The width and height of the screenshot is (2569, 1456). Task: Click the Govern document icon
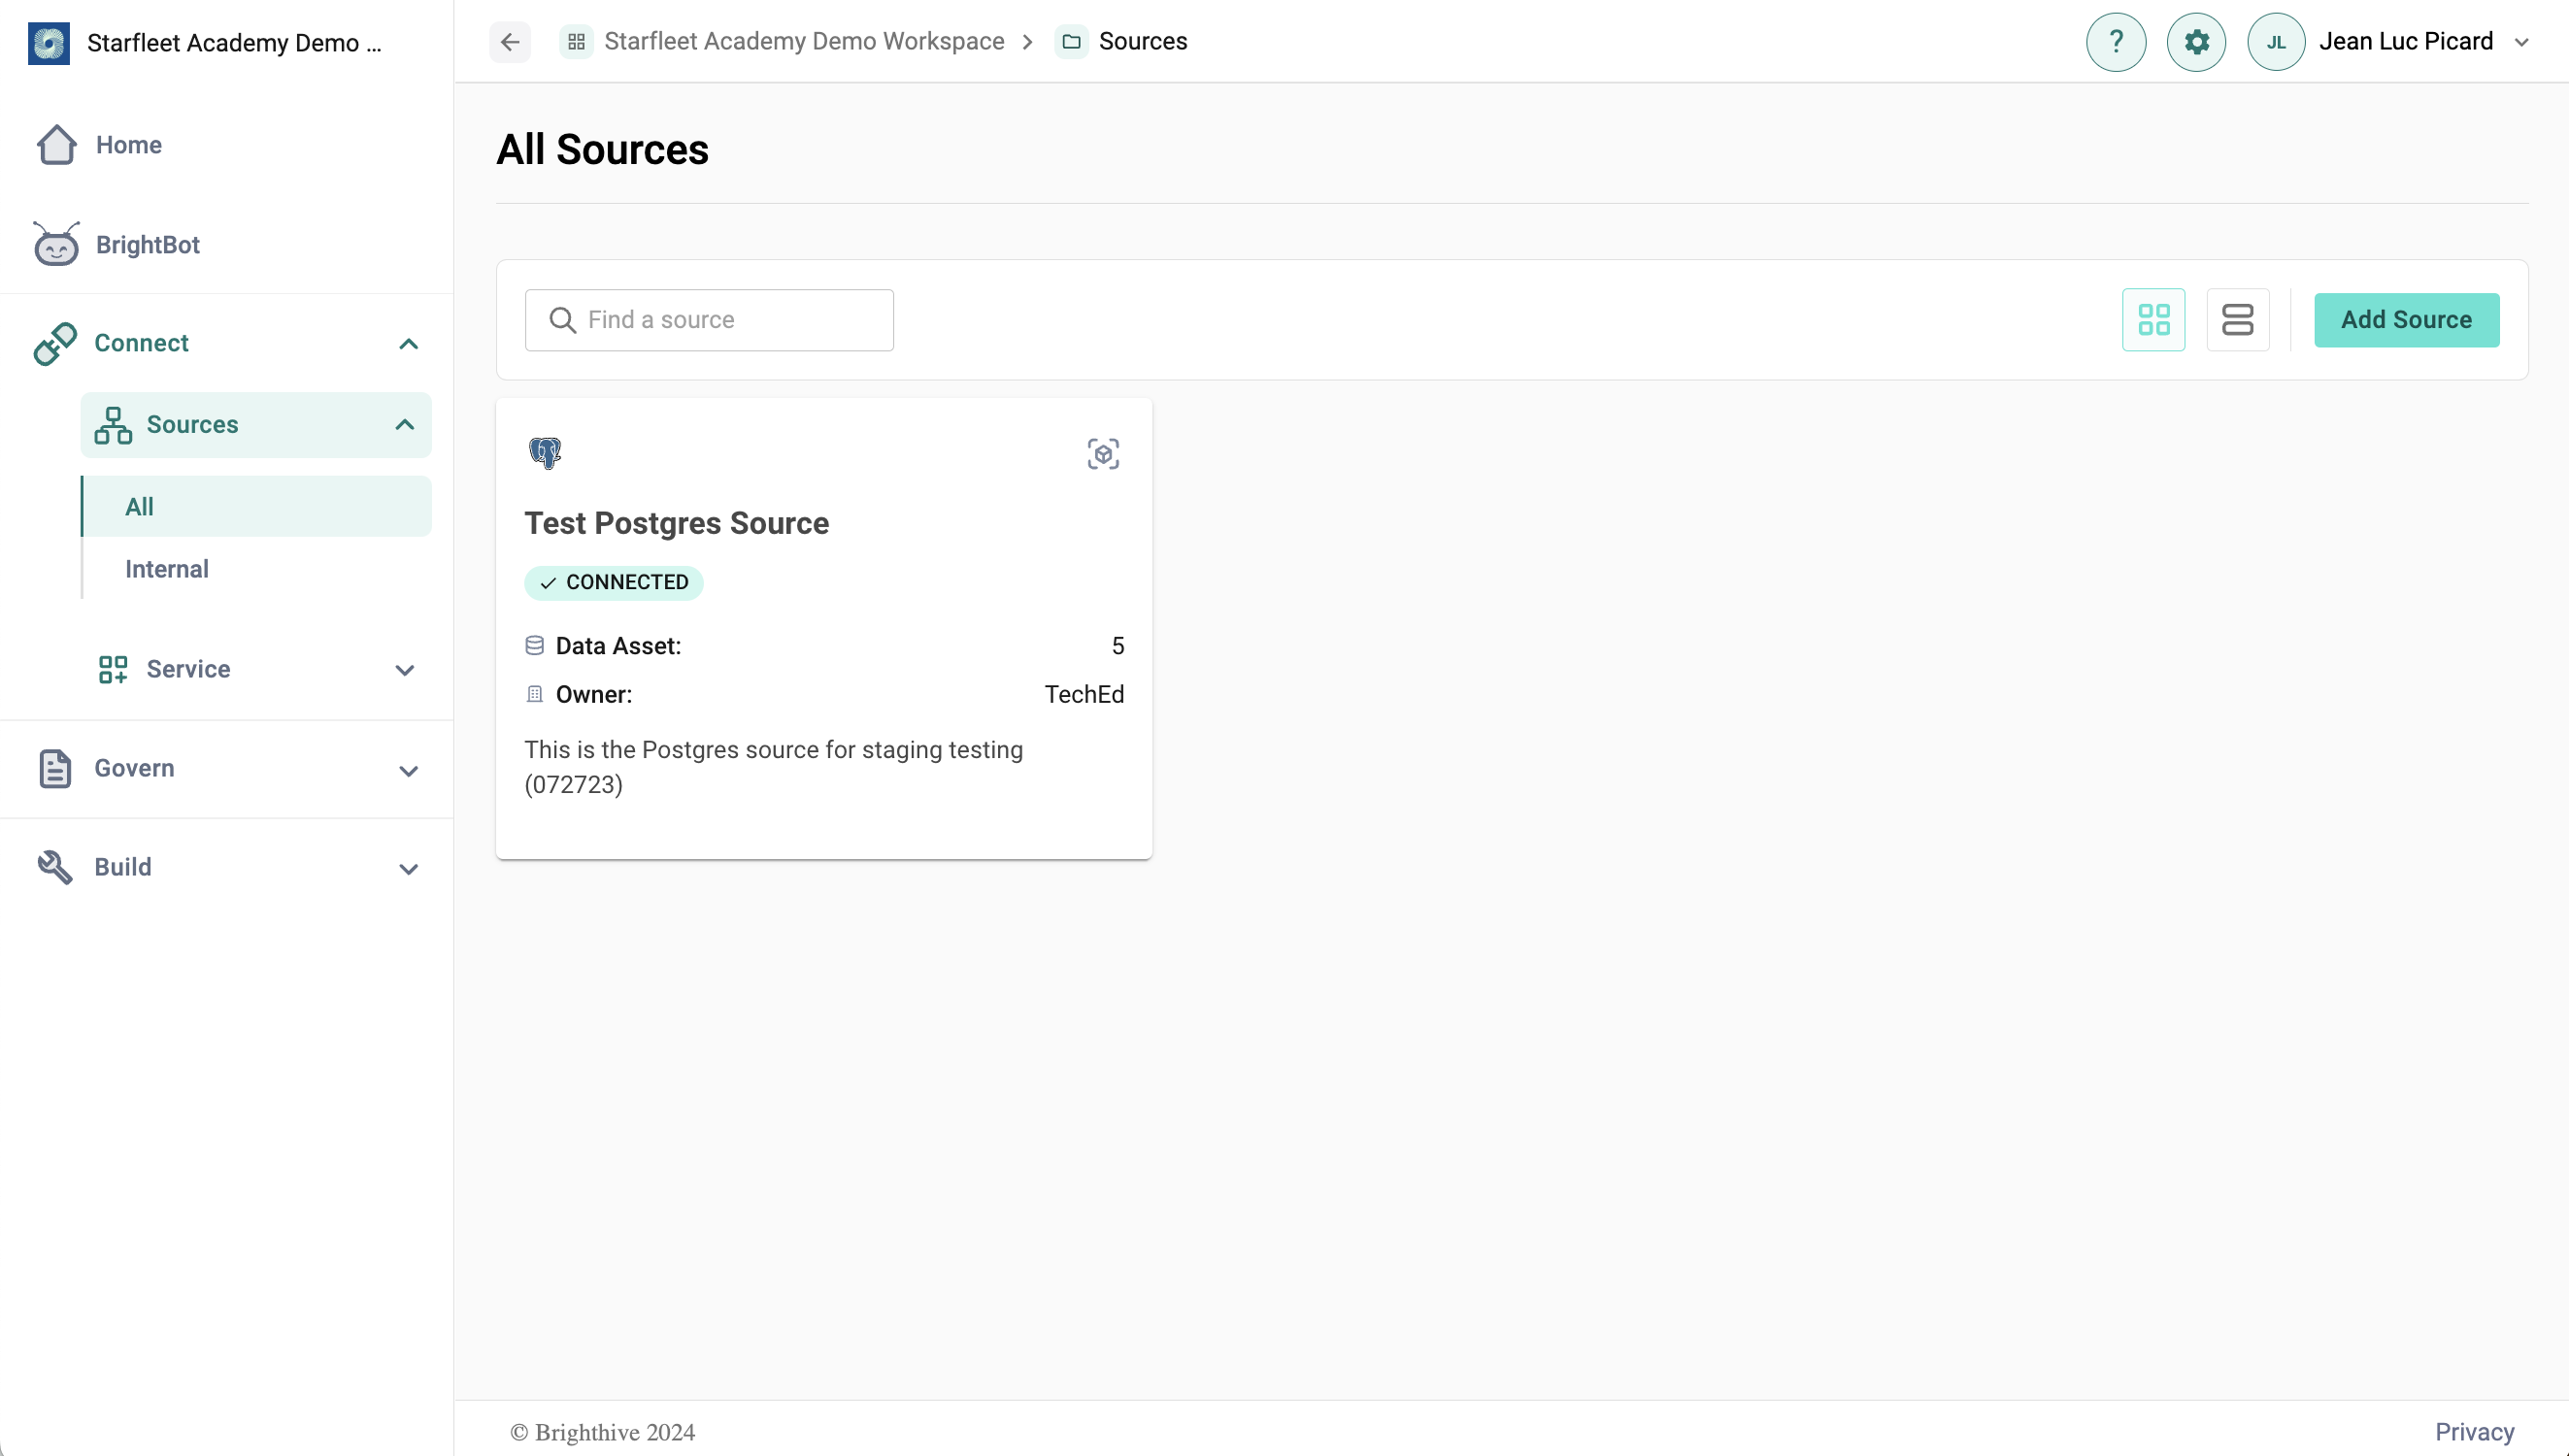click(55, 769)
